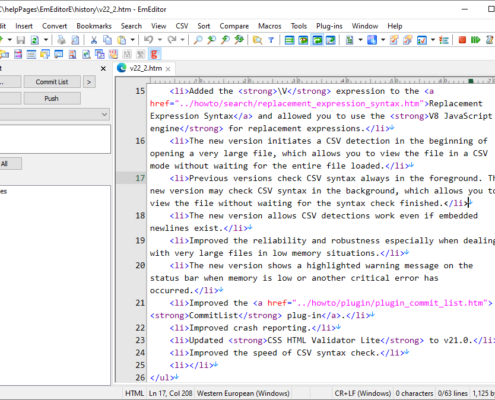
Task: Start macro recording with the red icon
Action: tap(462, 40)
